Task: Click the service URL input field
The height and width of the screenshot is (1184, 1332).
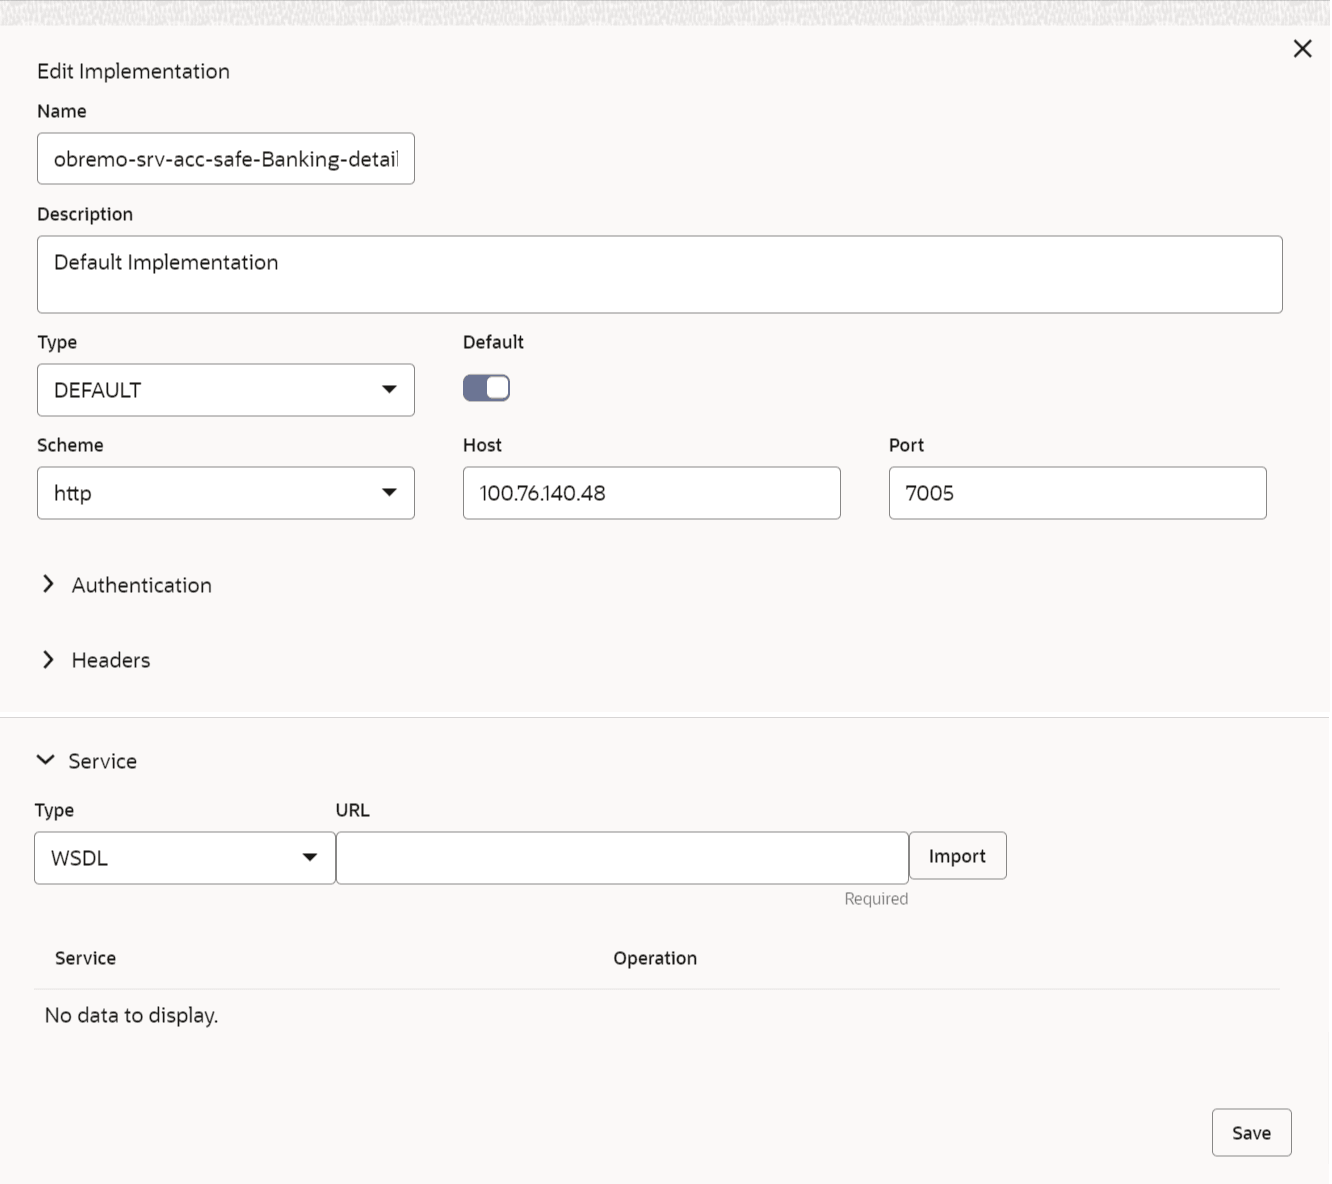Action: 622,858
